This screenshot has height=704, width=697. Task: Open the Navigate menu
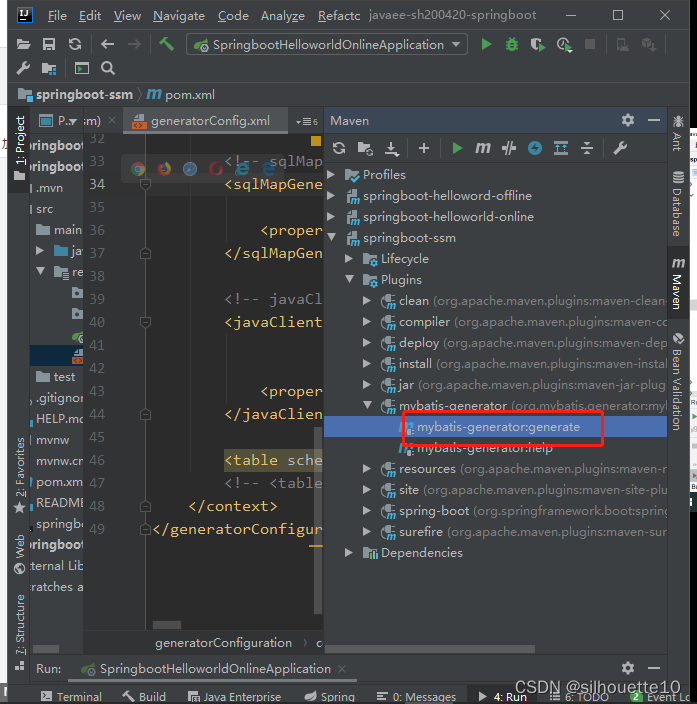[x=179, y=16]
